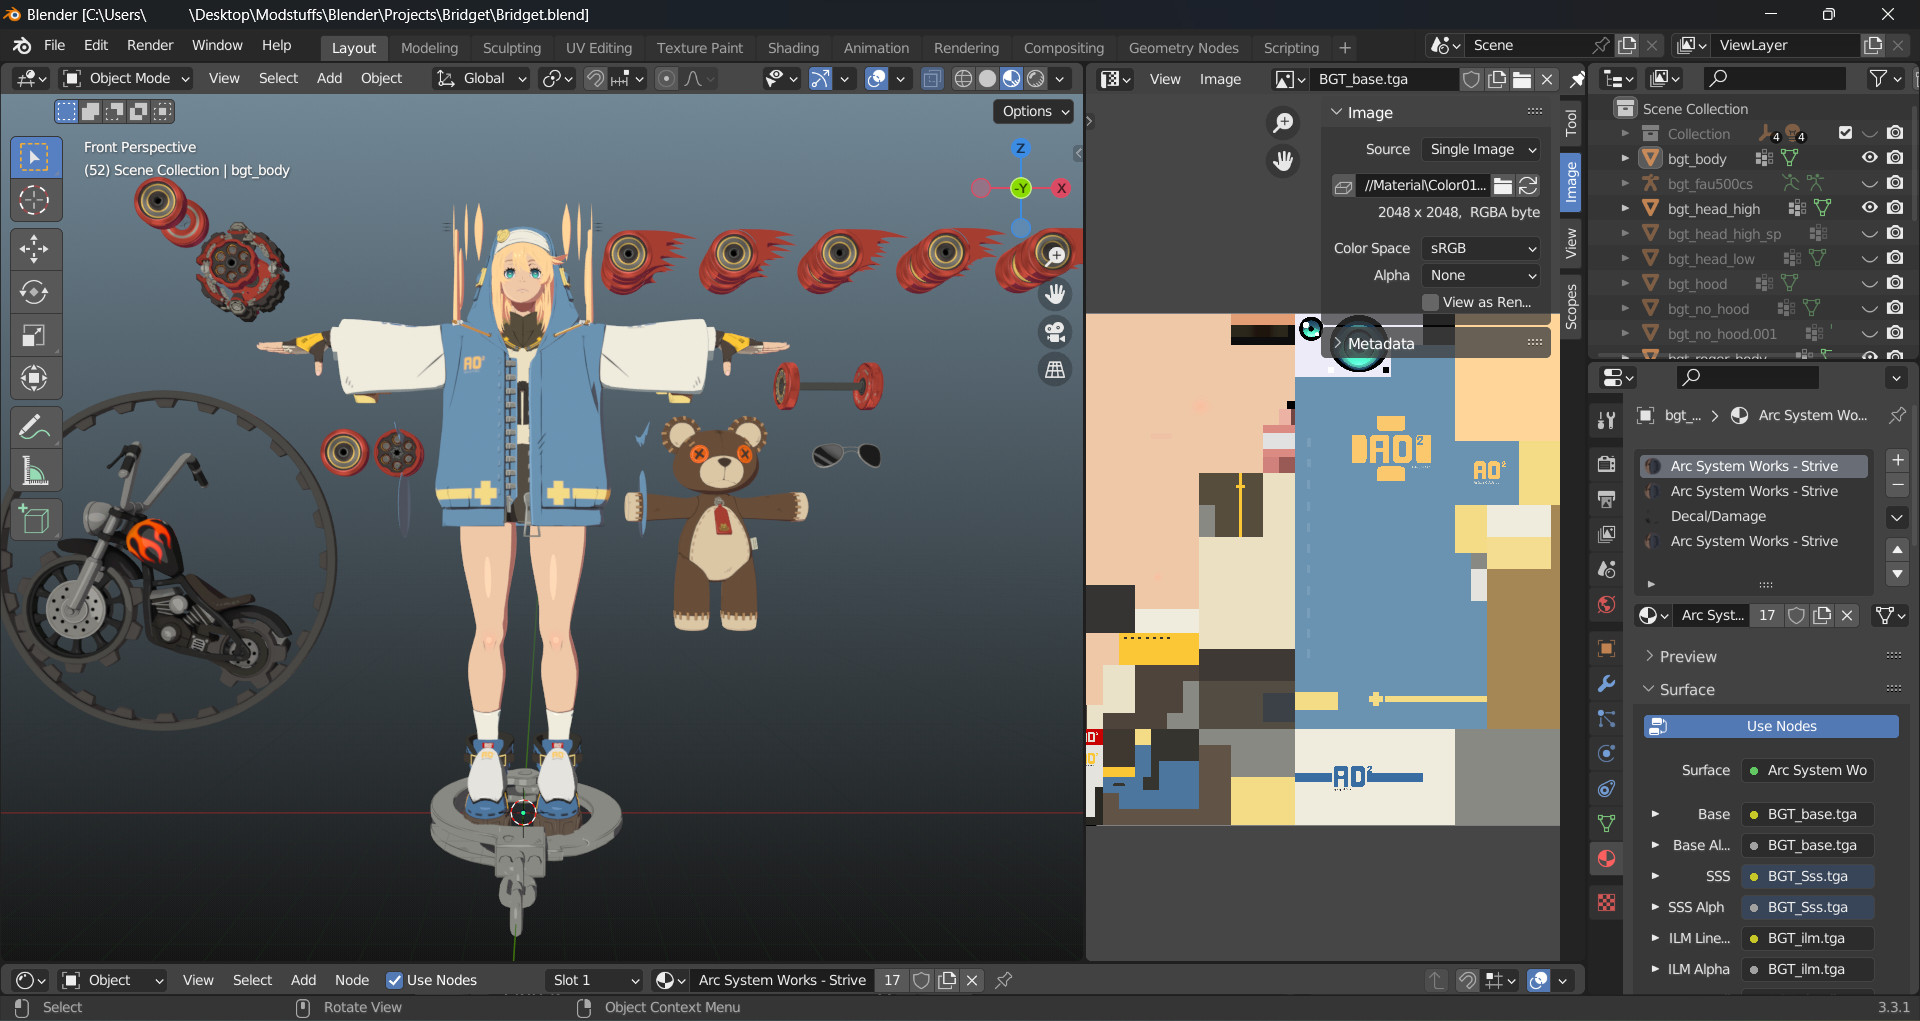Select the Annotate tool

35,427
